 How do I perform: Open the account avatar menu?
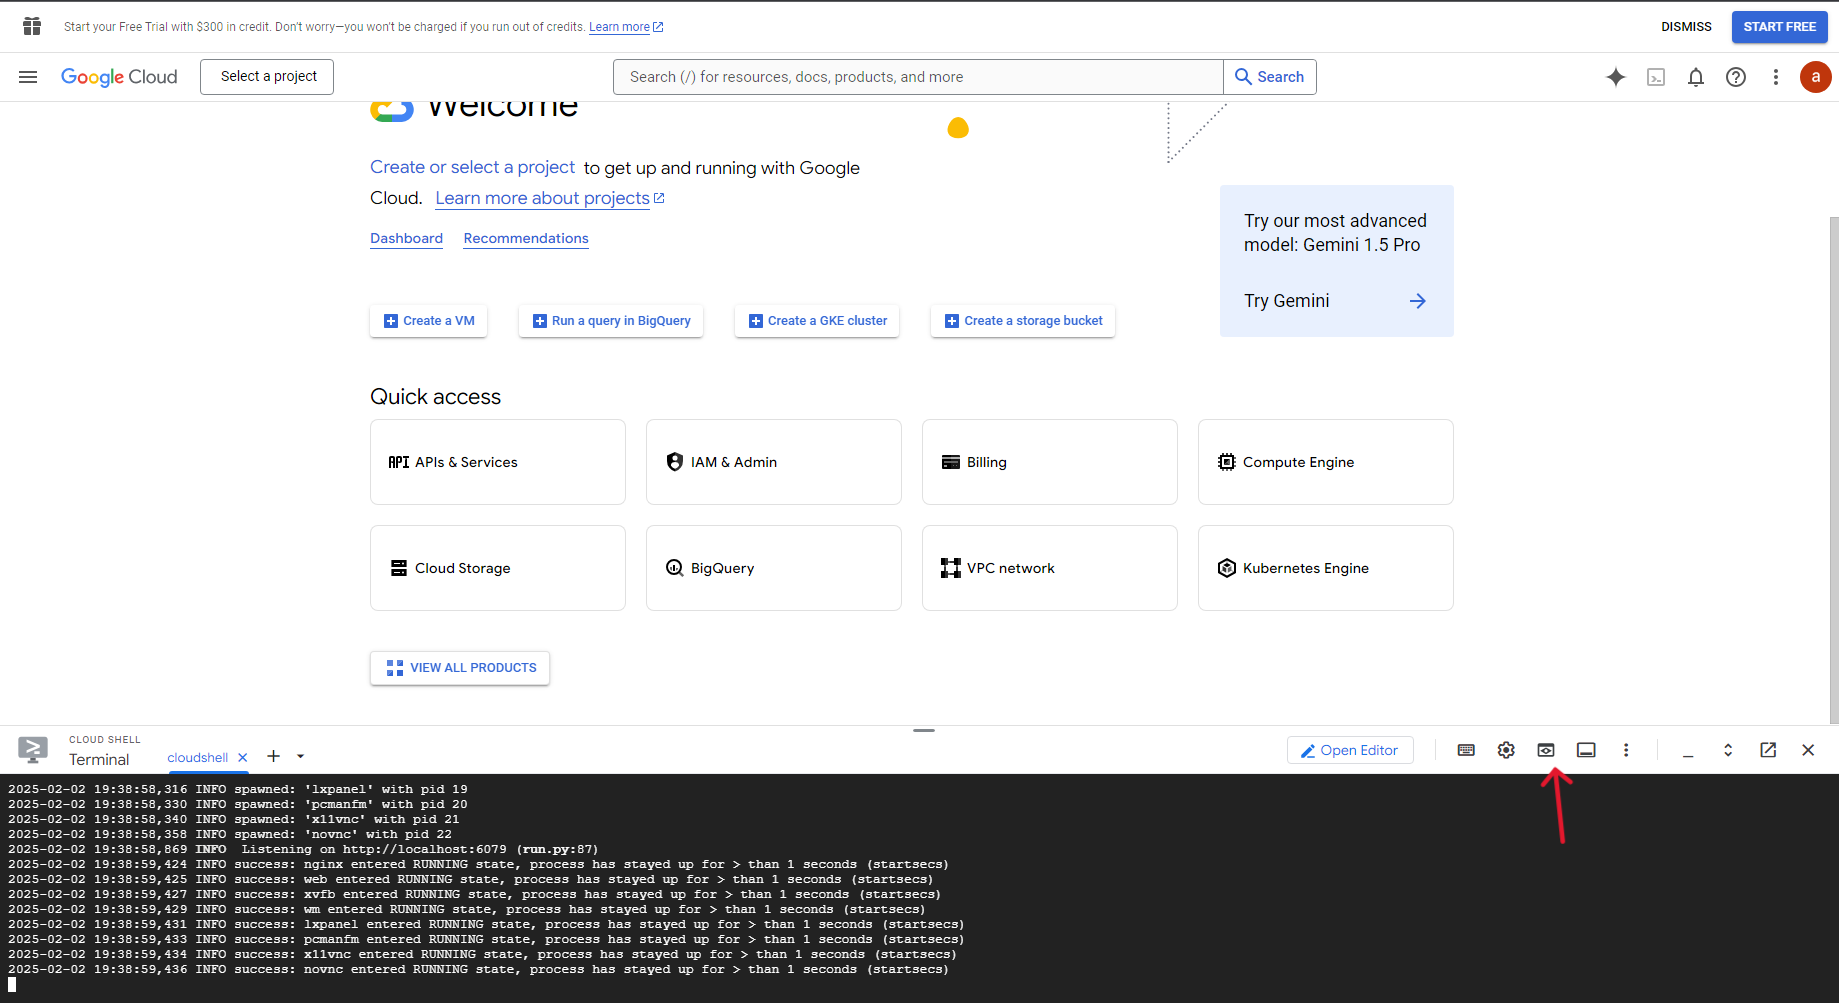[1816, 77]
